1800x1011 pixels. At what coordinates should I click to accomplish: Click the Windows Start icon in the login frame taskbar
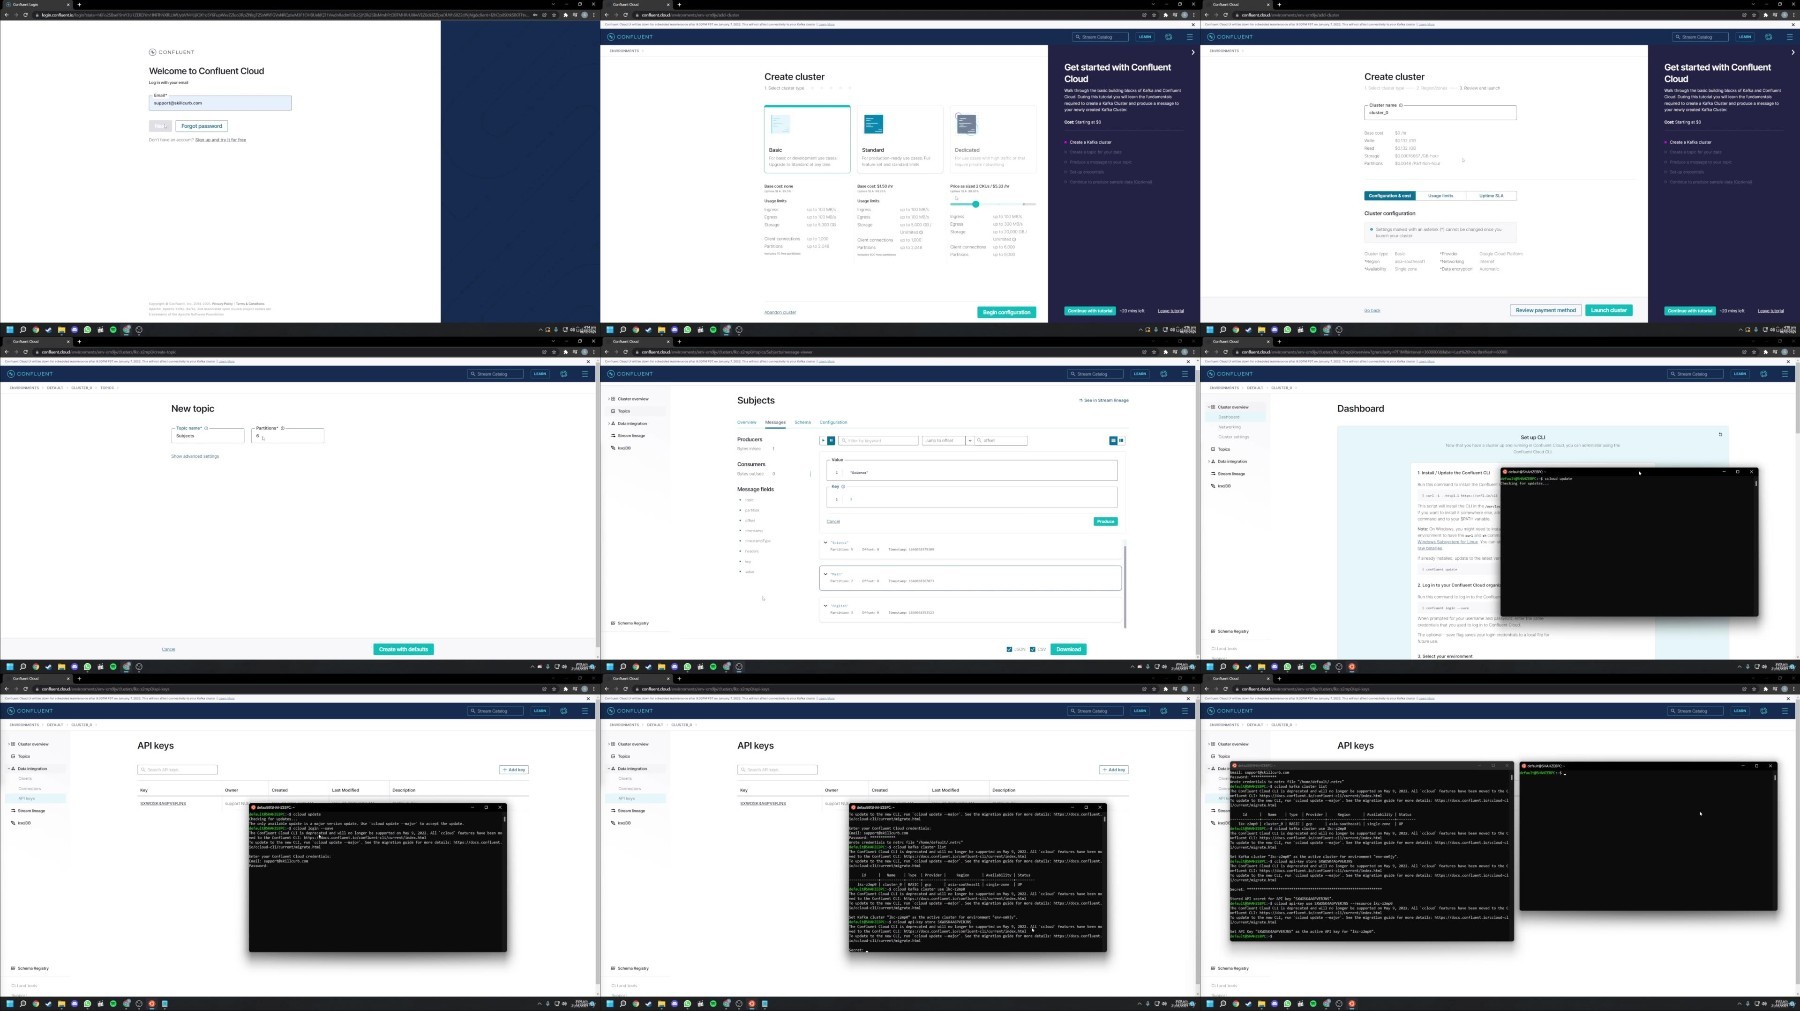(x=10, y=329)
